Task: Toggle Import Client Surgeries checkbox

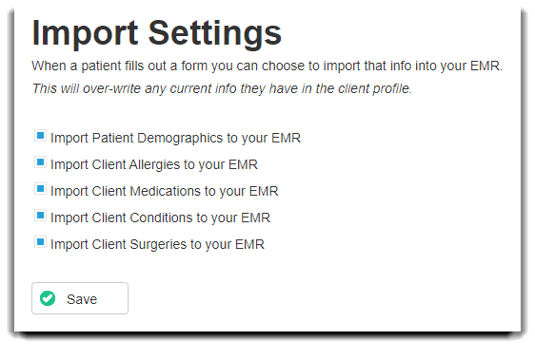Action: [40, 242]
